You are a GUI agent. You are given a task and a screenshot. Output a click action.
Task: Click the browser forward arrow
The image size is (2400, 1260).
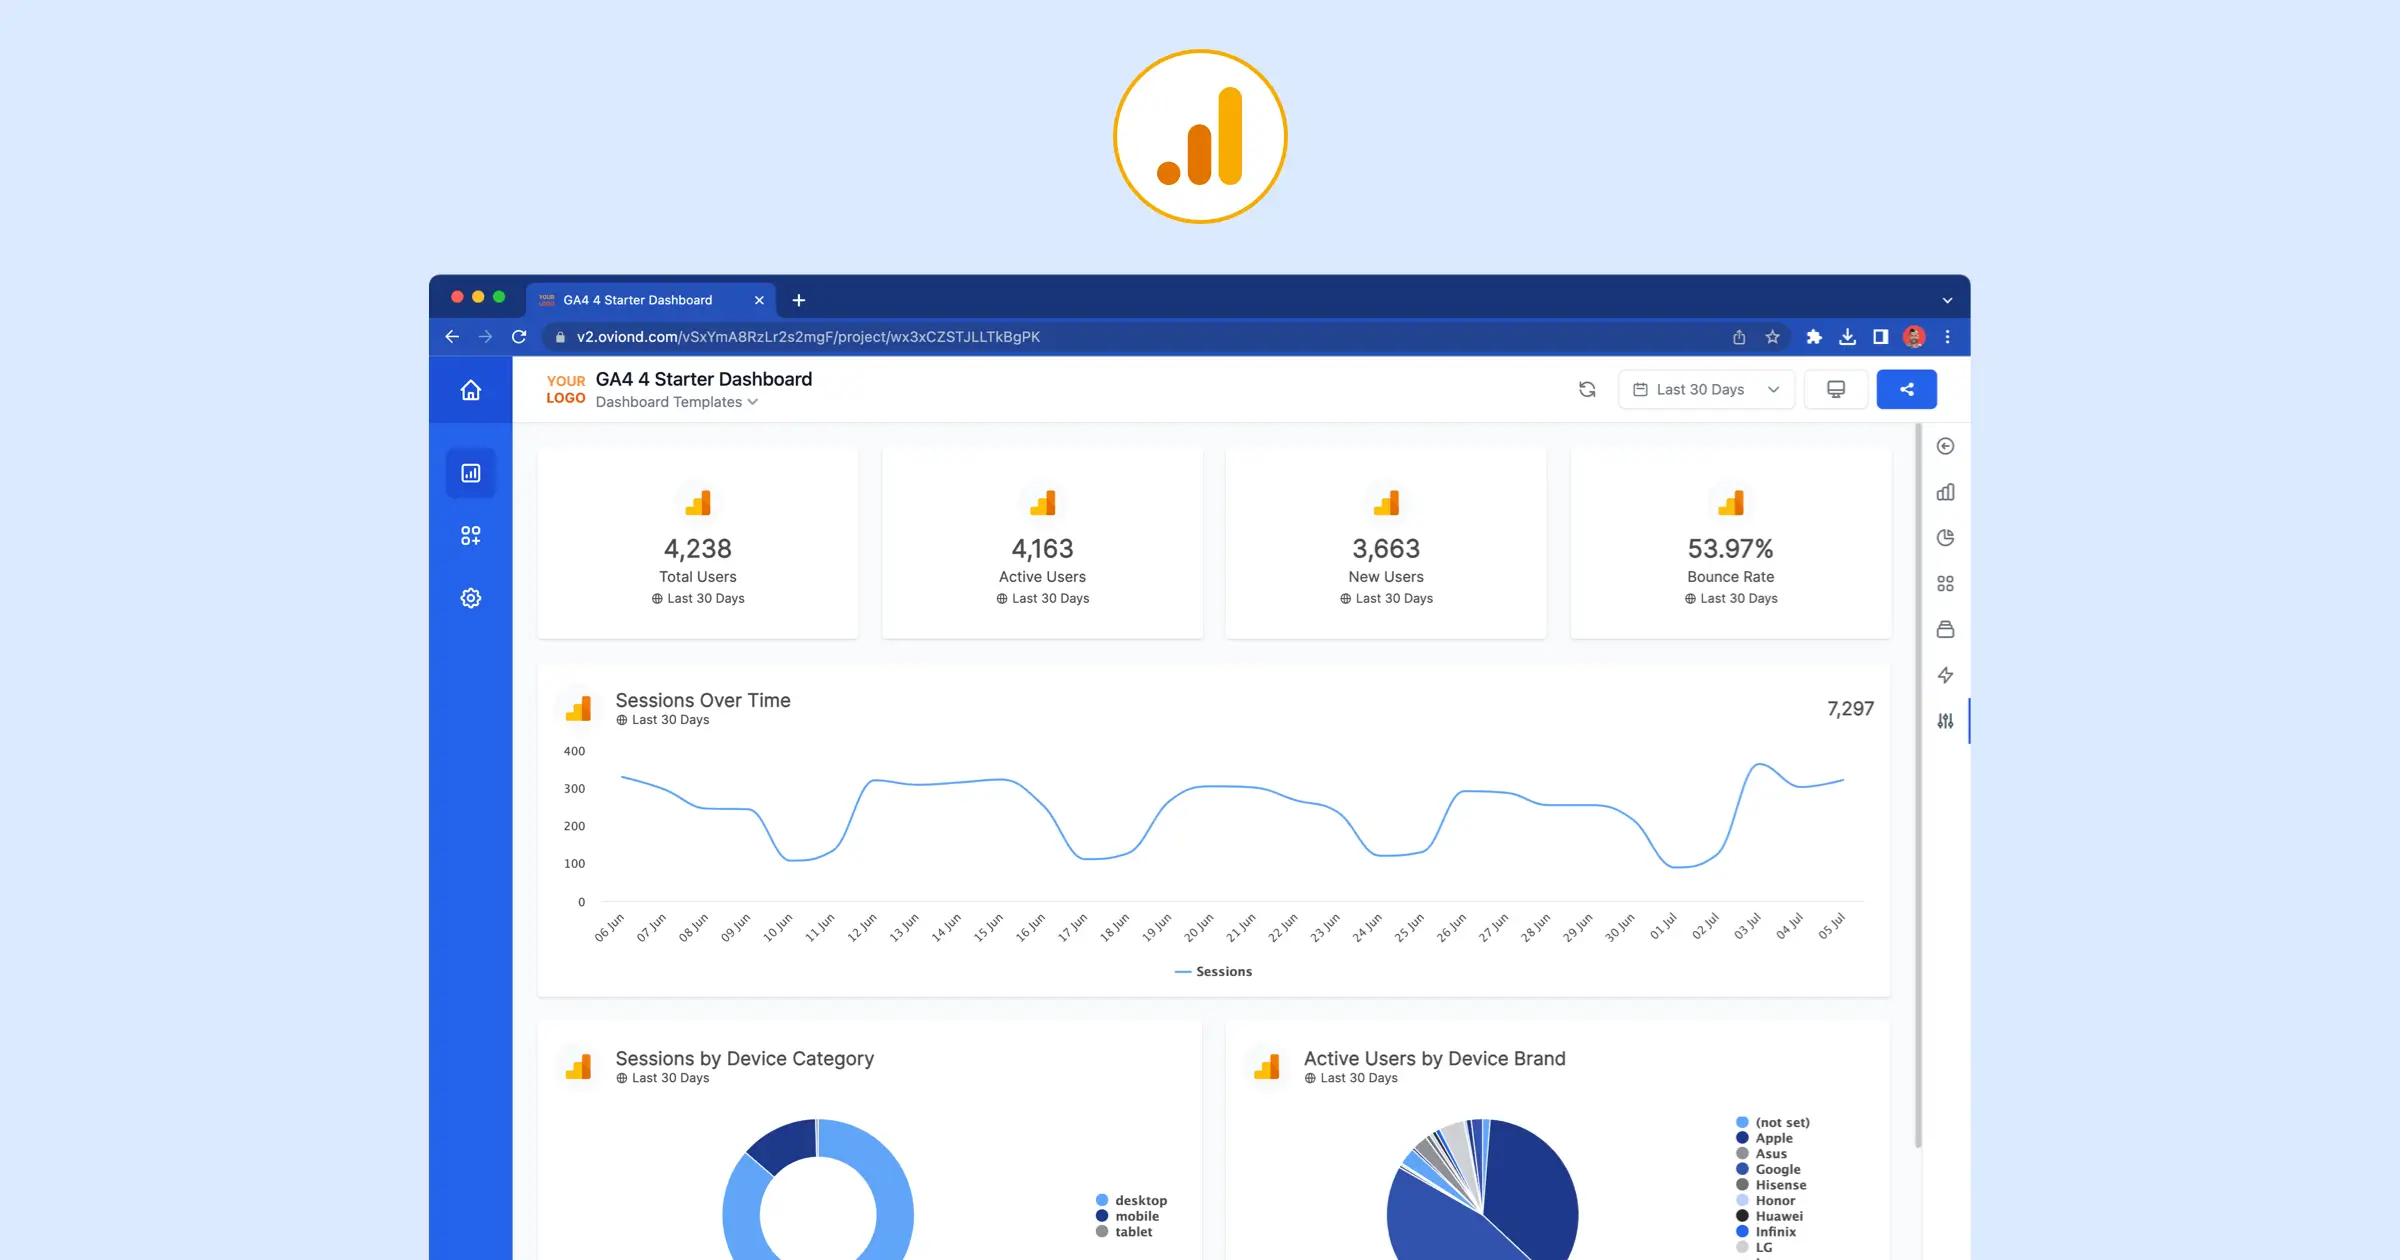(485, 337)
